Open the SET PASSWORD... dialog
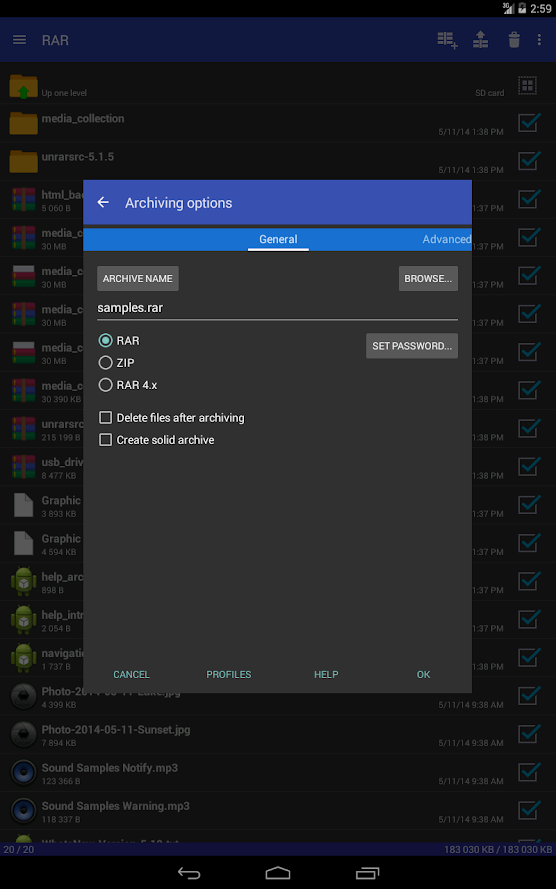The image size is (556, 889). pos(412,346)
